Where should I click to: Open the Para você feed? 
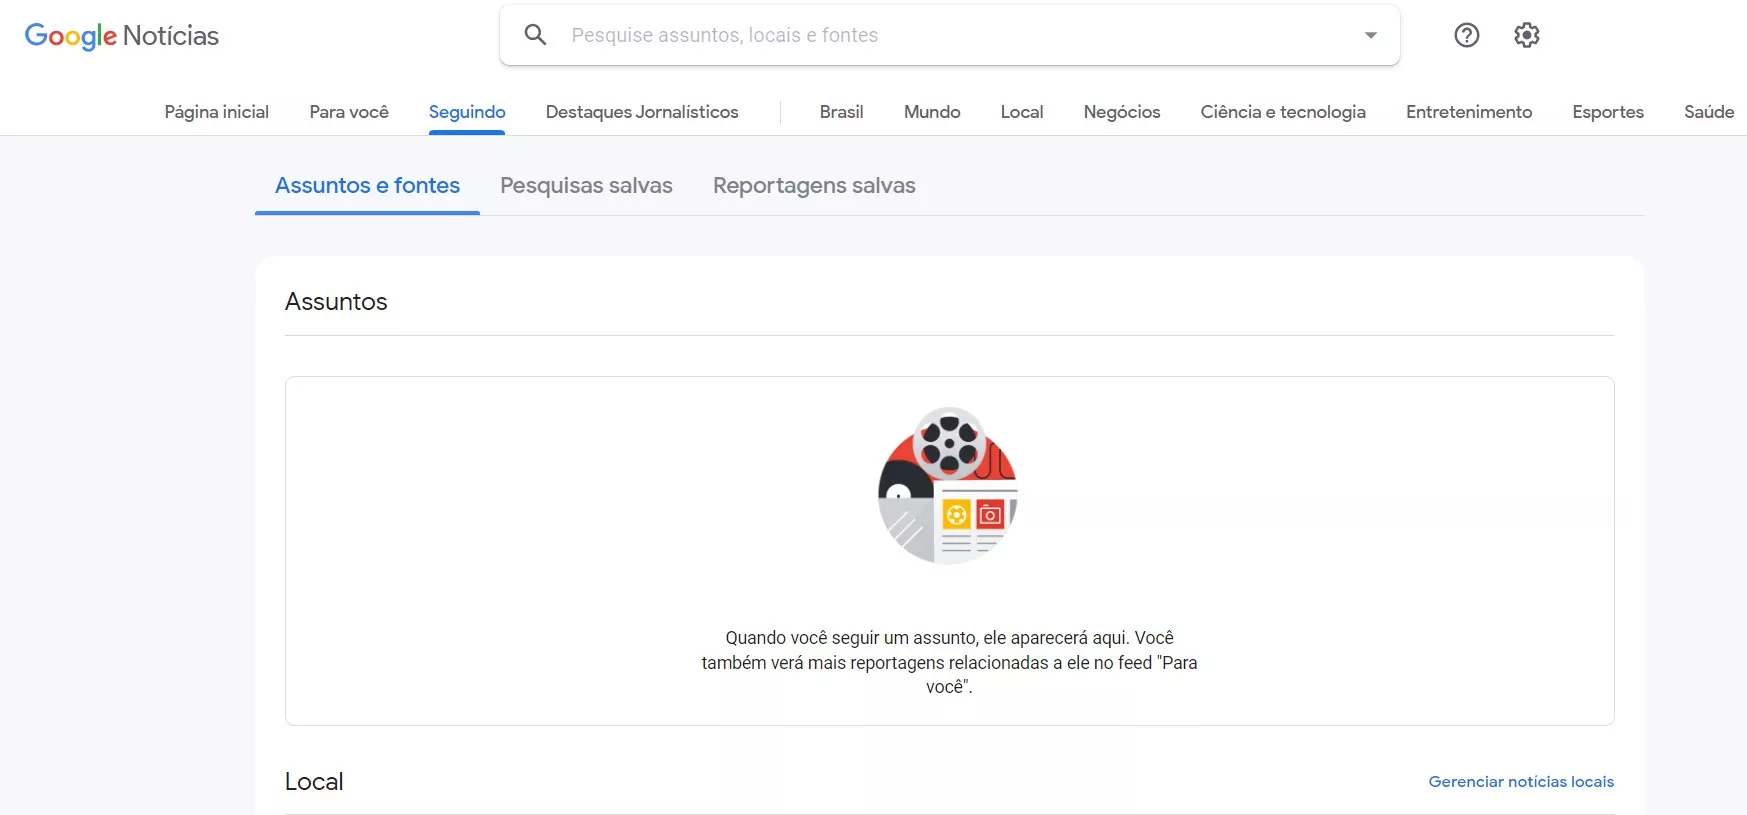349,112
